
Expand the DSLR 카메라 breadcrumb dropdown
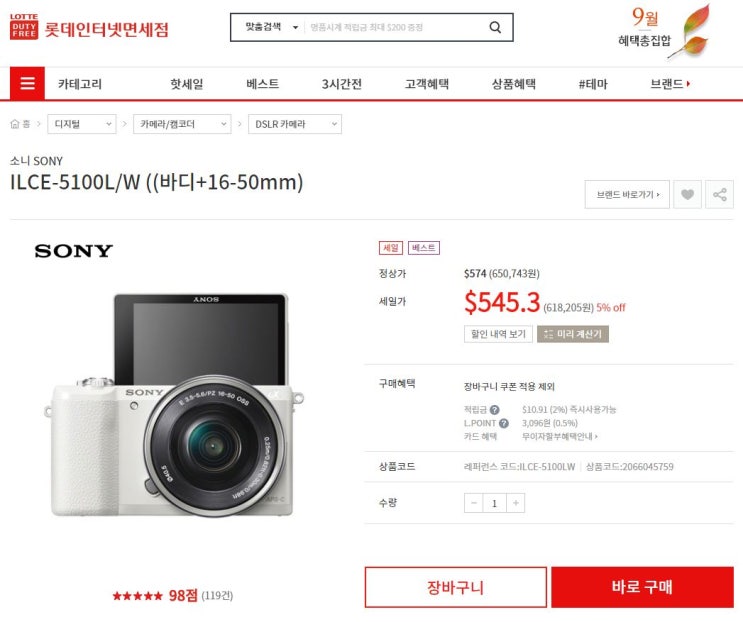(295, 124)
